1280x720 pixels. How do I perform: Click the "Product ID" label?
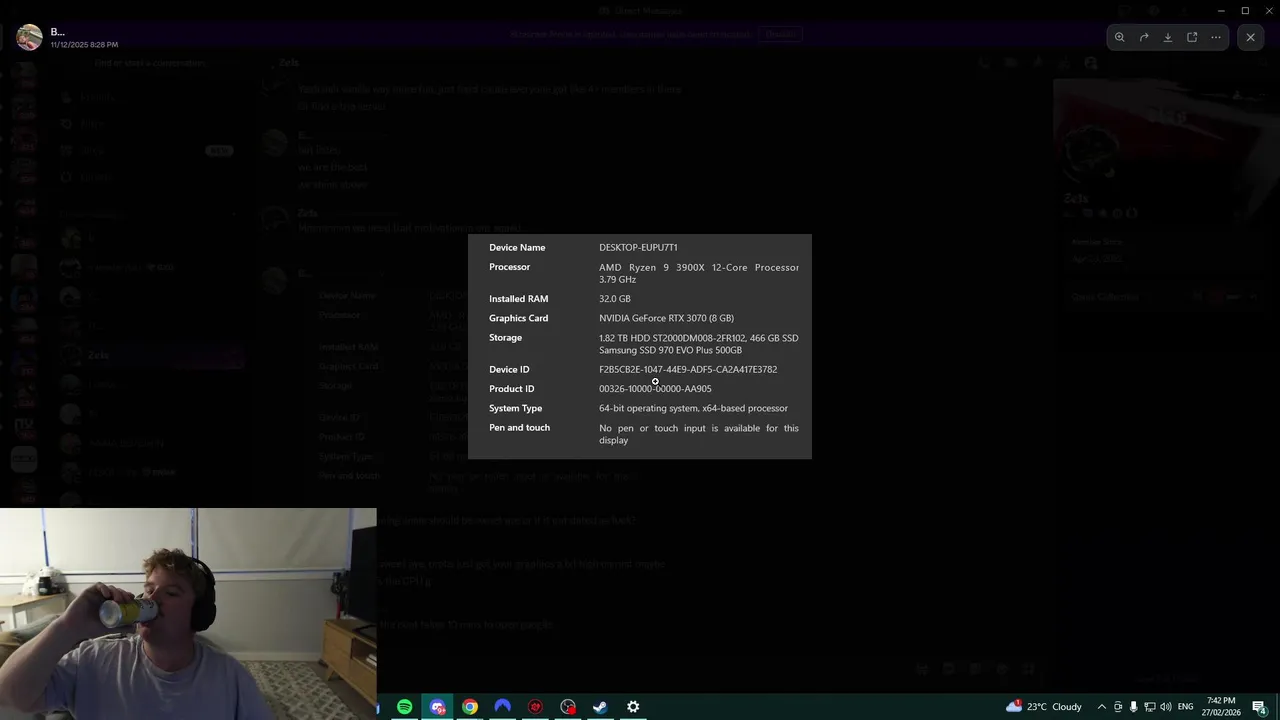tap(512, 389)
